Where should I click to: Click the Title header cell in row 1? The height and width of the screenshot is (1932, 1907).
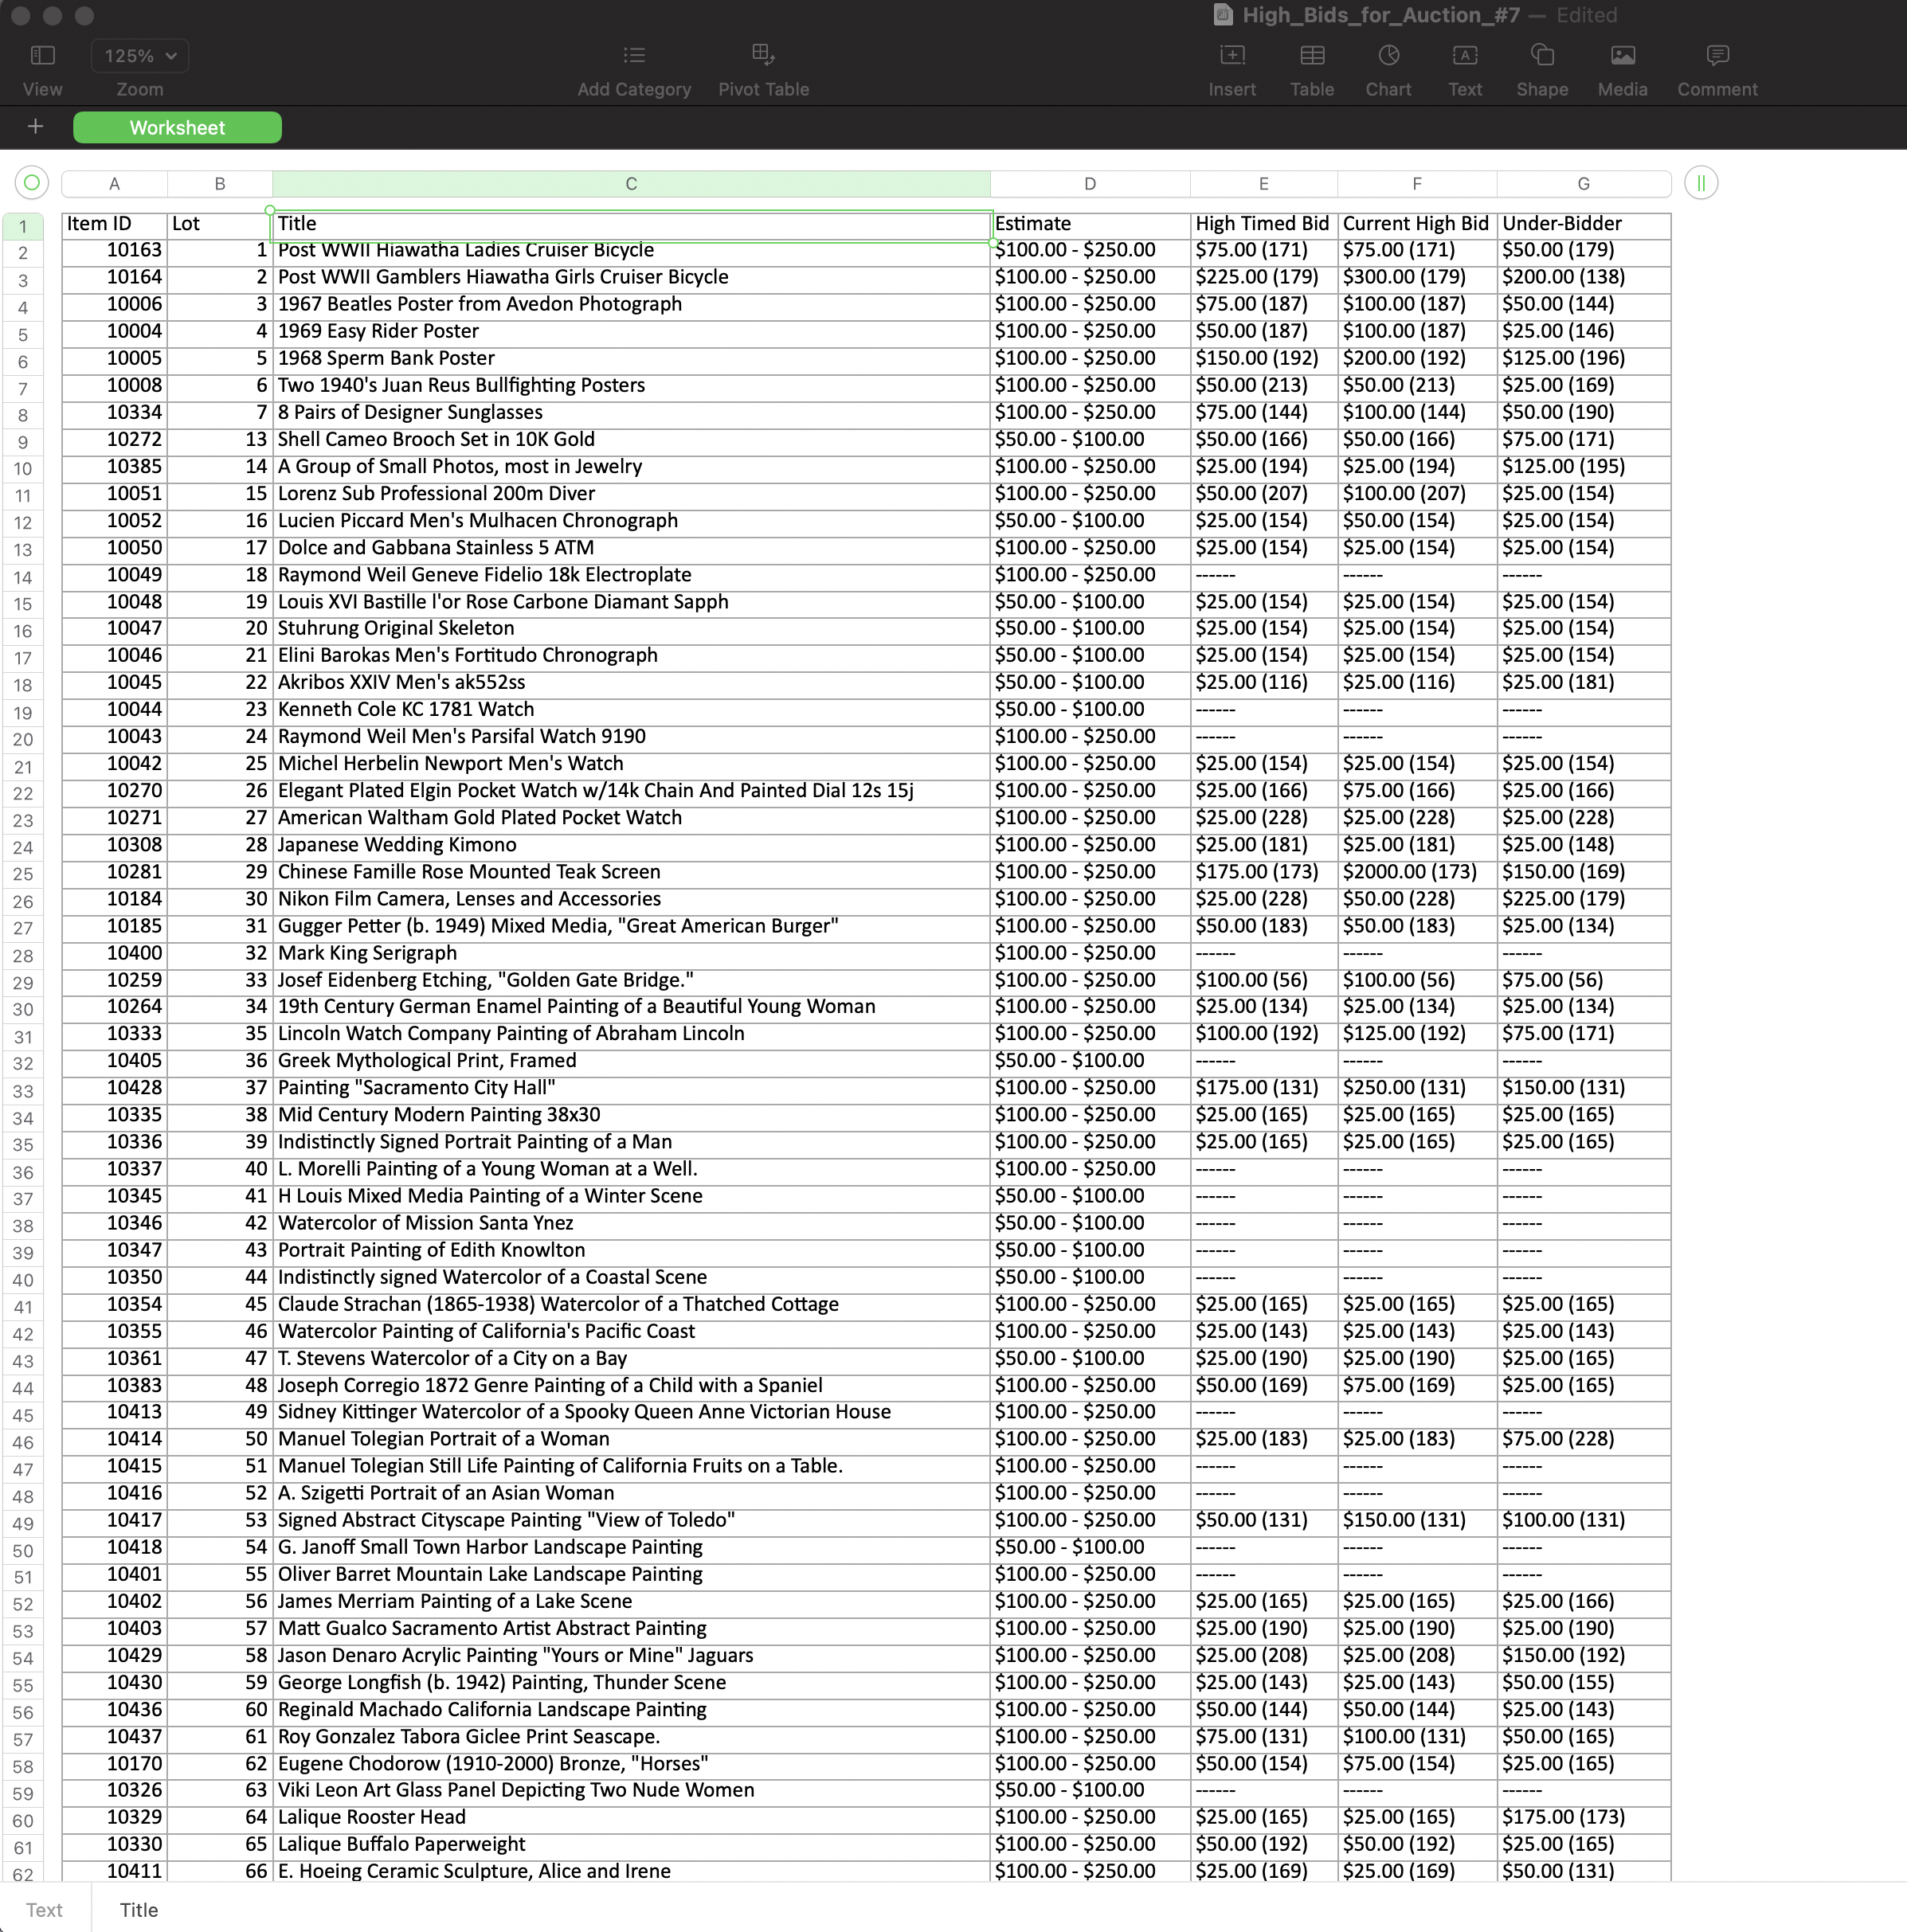(631, 224)
